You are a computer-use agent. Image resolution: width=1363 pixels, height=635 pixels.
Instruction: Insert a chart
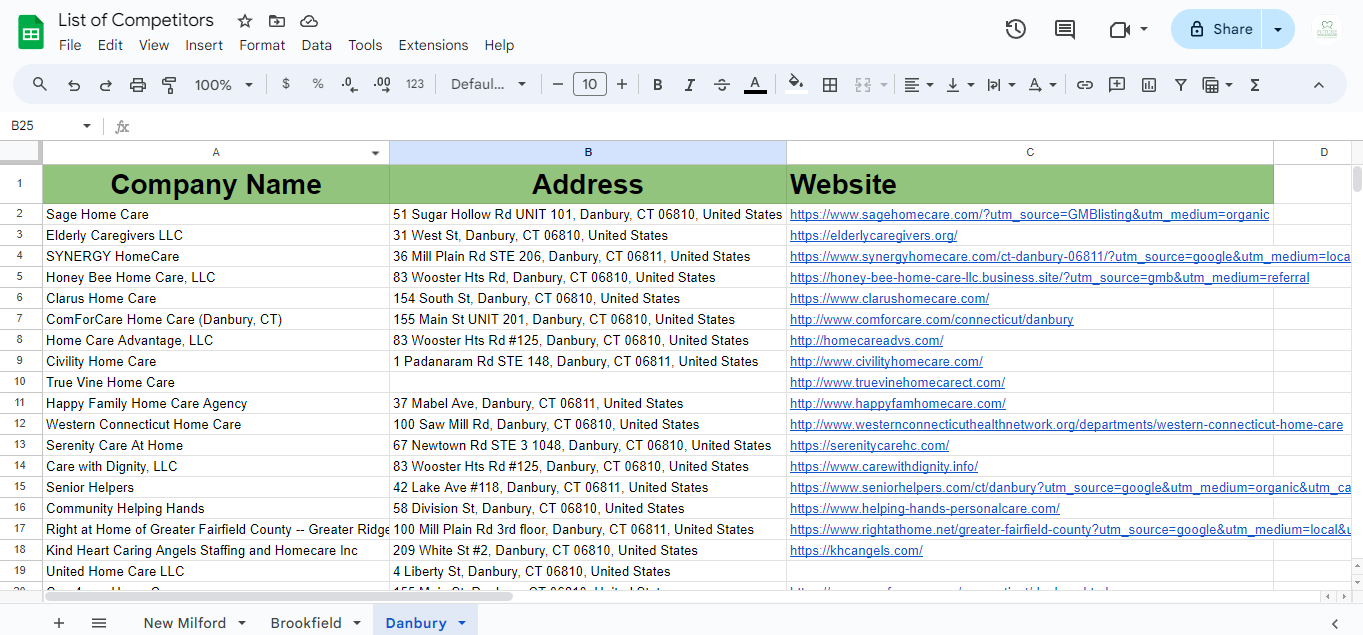(x=1149, y=85)
